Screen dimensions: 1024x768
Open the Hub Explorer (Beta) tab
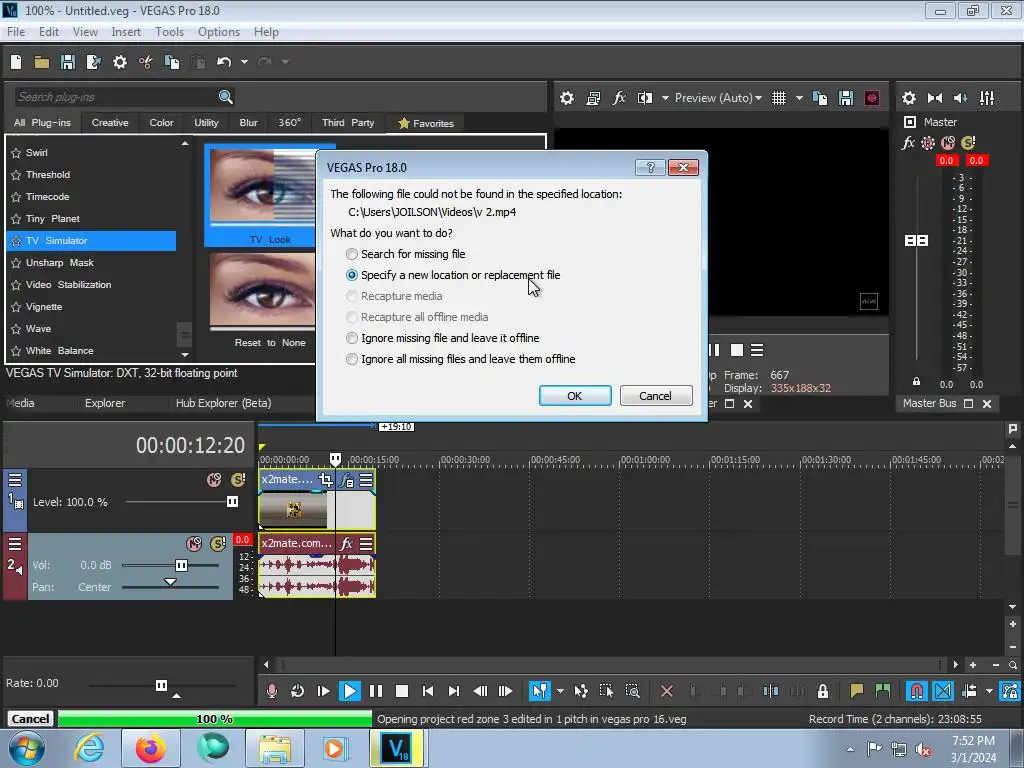223,403
